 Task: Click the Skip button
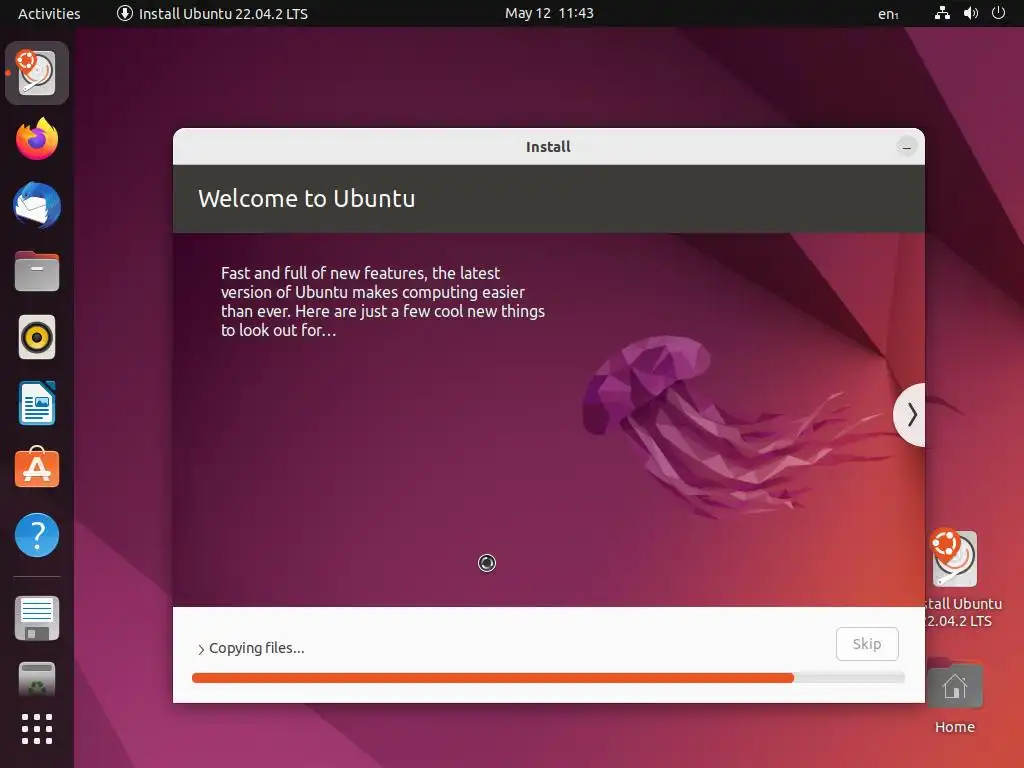(867, 644)
